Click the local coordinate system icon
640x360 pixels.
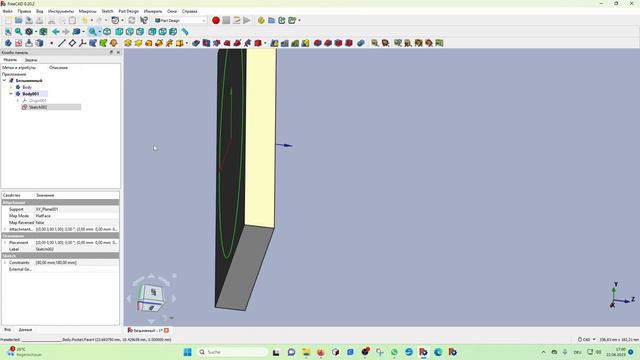(x=82, y=43)
